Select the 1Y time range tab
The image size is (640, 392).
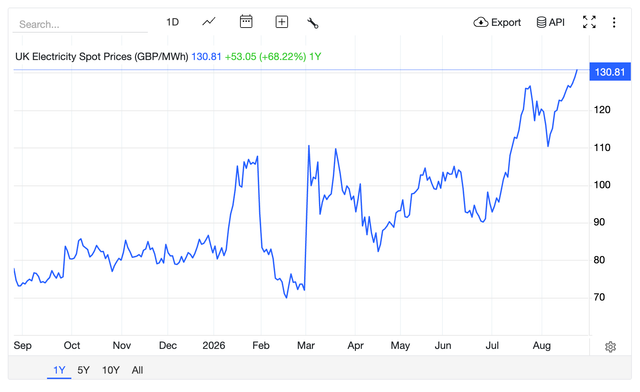[59, 370]
